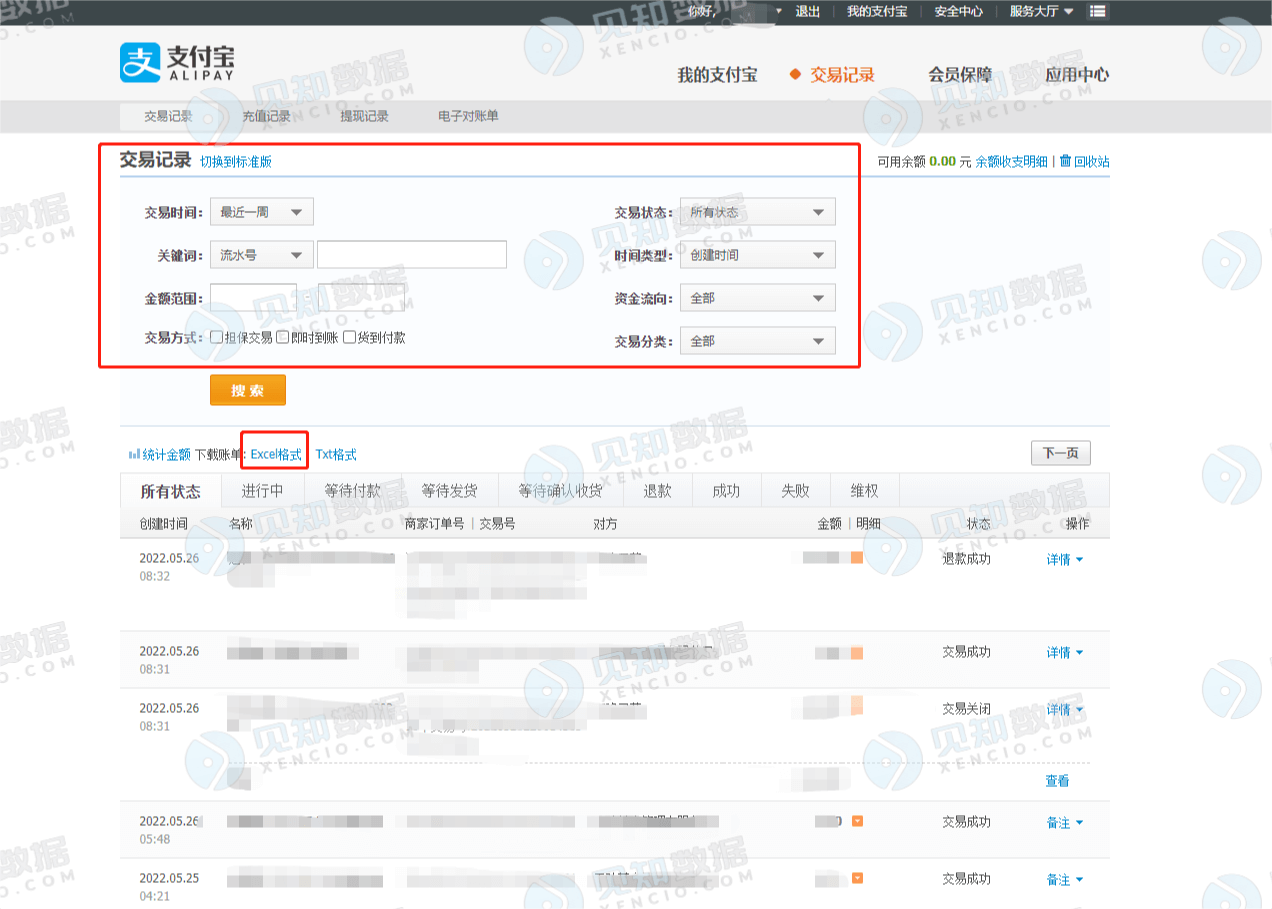Open 应用中心 main nav item
Image resolution: width=1272 pixels, height=909 pixels.
[1077, 75]
